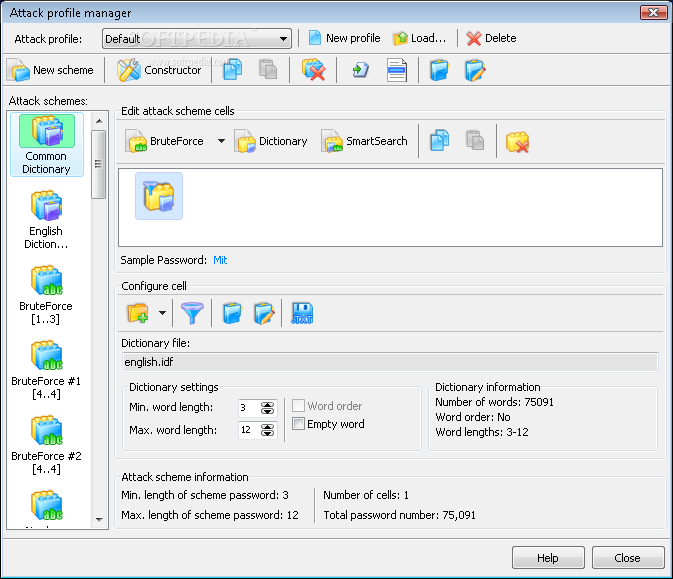Select the dictionary cell in the scheme cells area
This screenshot has width=673, height=579.
(159, 196)
